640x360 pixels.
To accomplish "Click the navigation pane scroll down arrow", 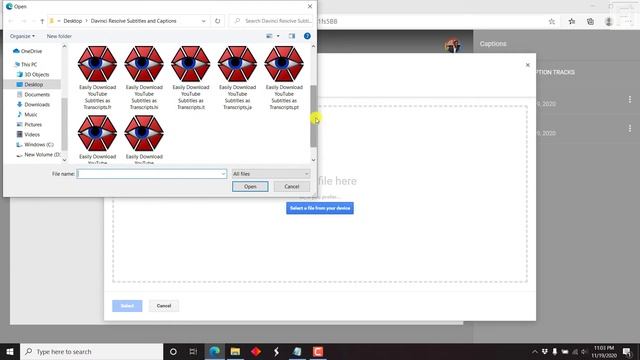I will click(64, 160).
